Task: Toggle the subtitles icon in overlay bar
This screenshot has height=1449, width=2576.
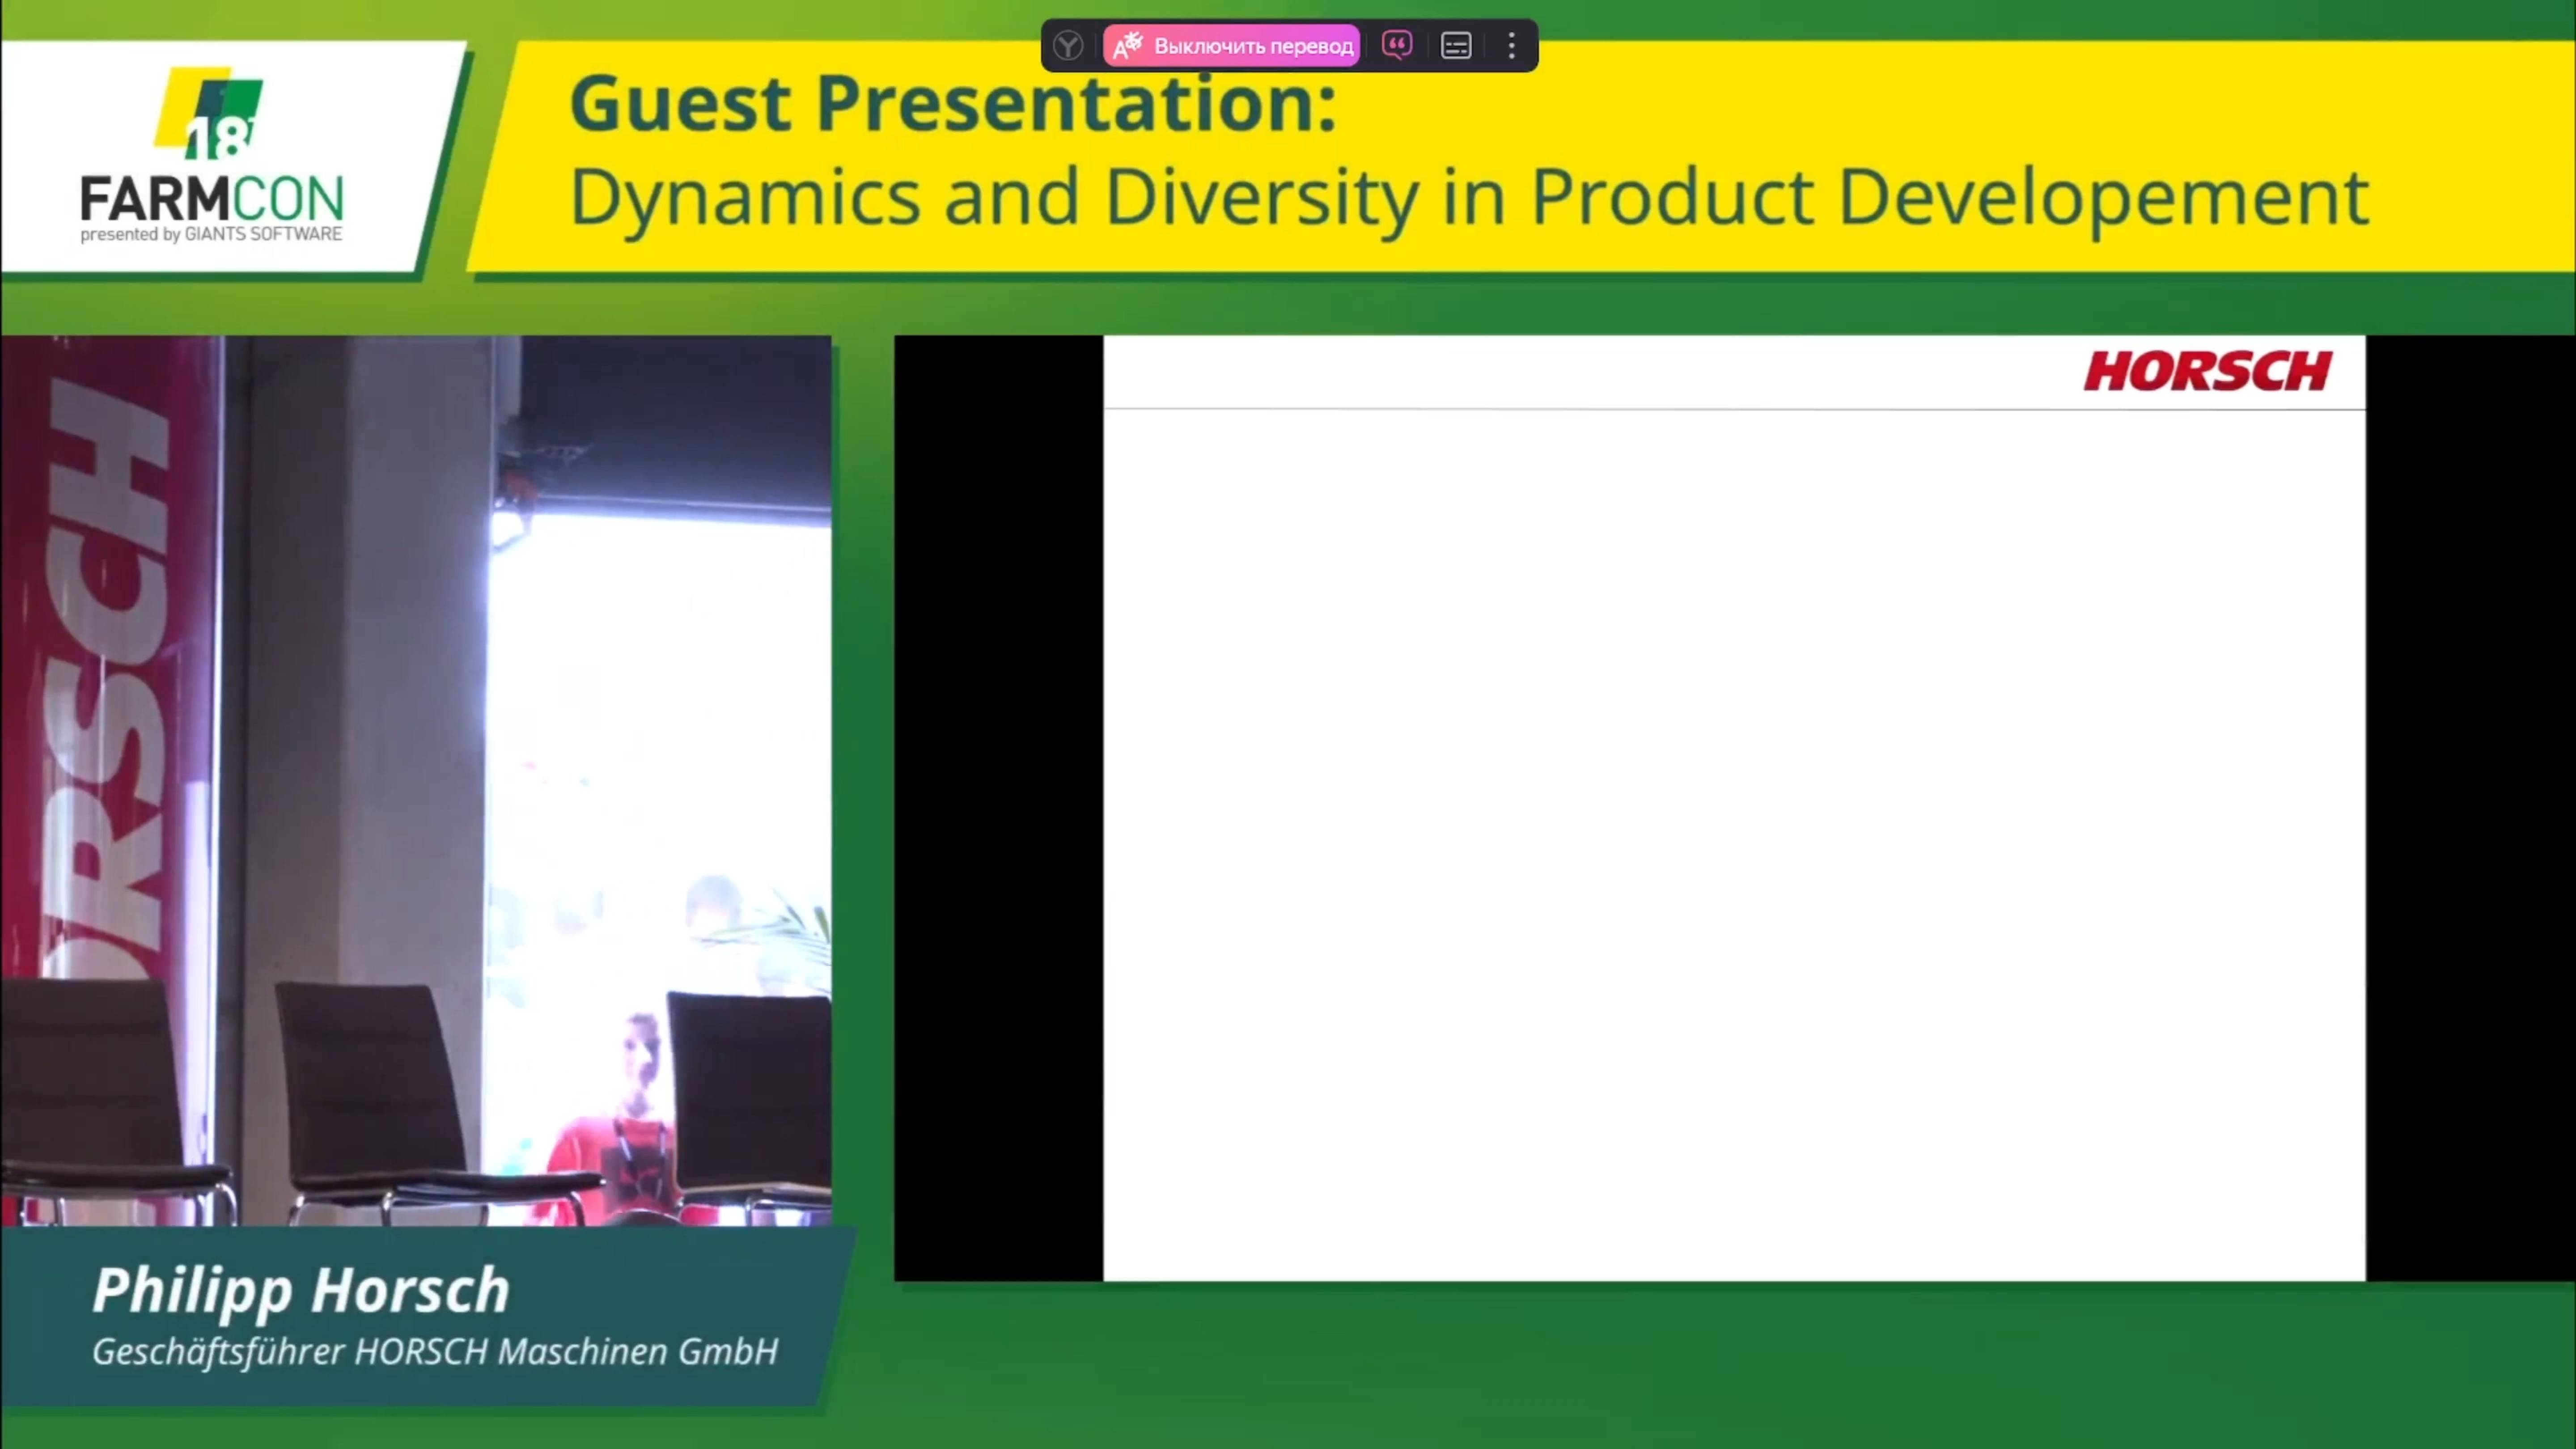Action: [1456, 46]
